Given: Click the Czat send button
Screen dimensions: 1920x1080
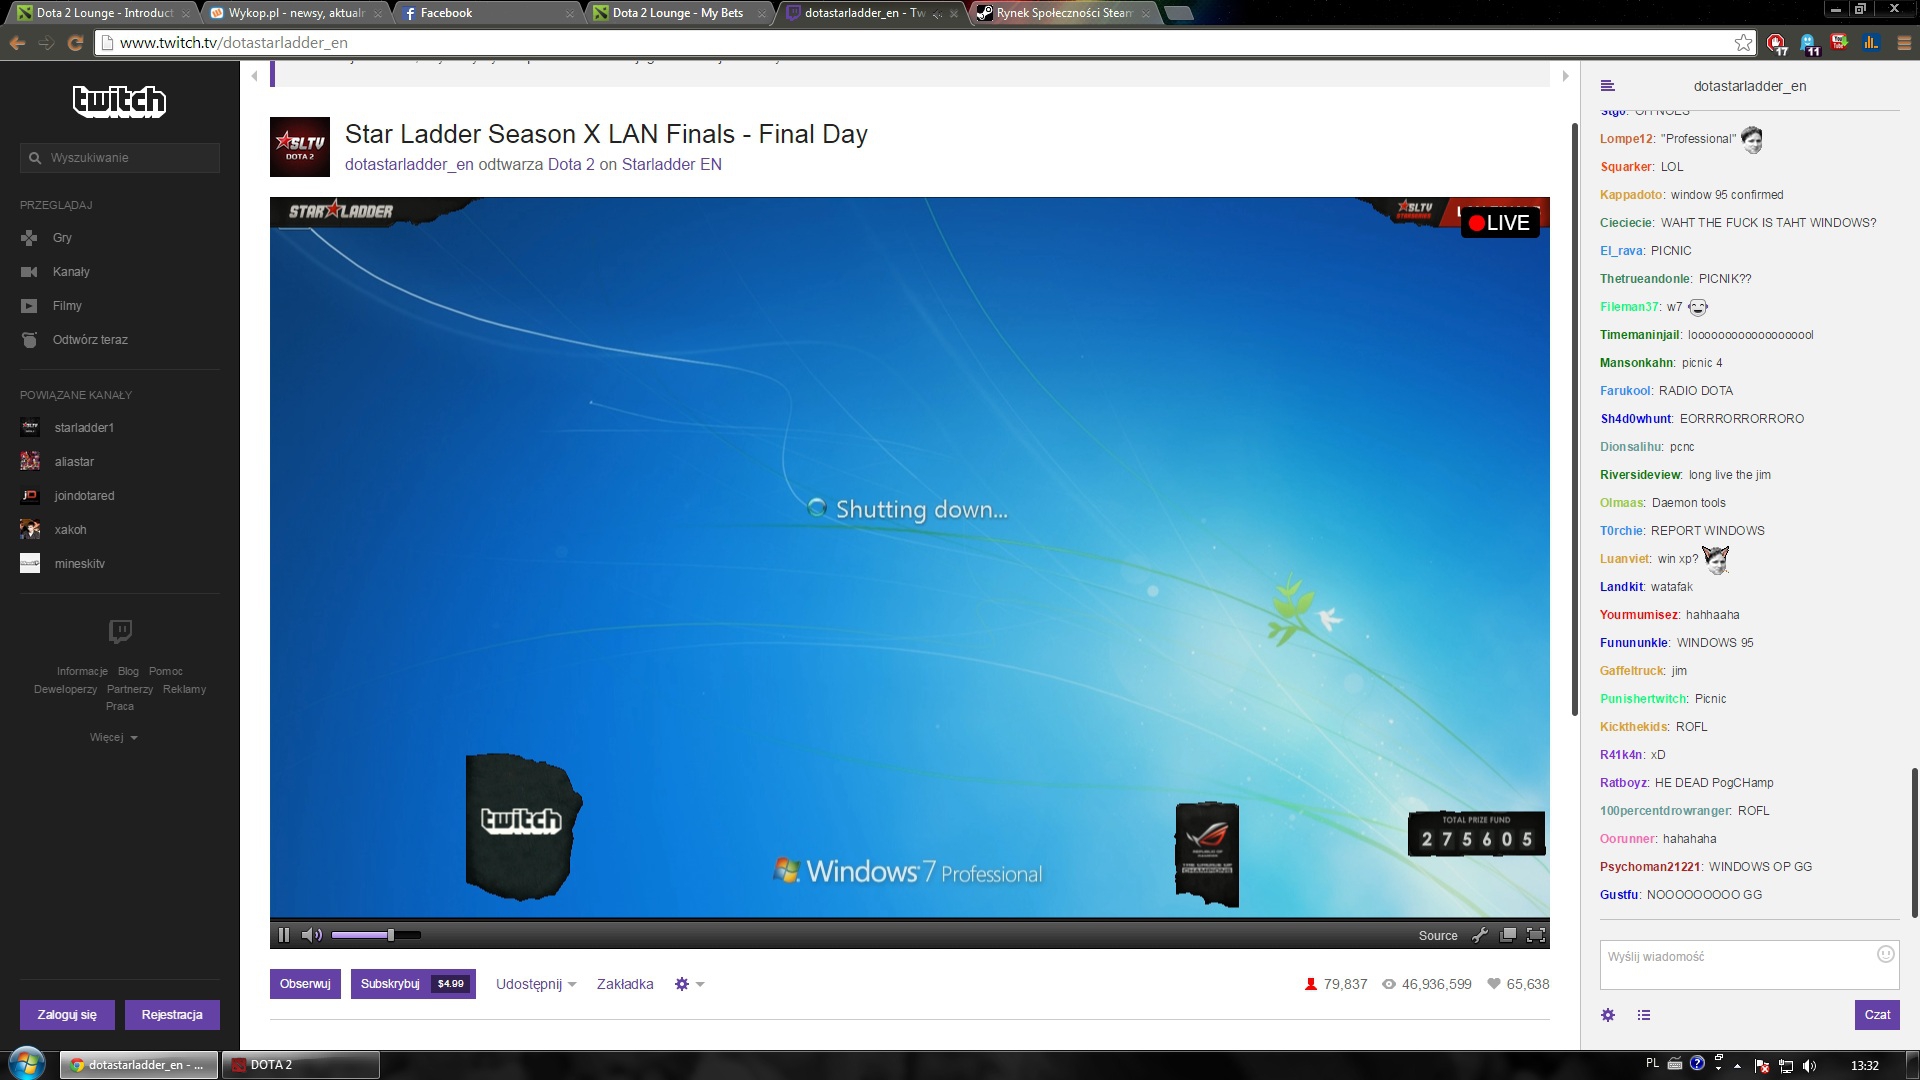Looking at the screenshot, I should (1876, 1014).
